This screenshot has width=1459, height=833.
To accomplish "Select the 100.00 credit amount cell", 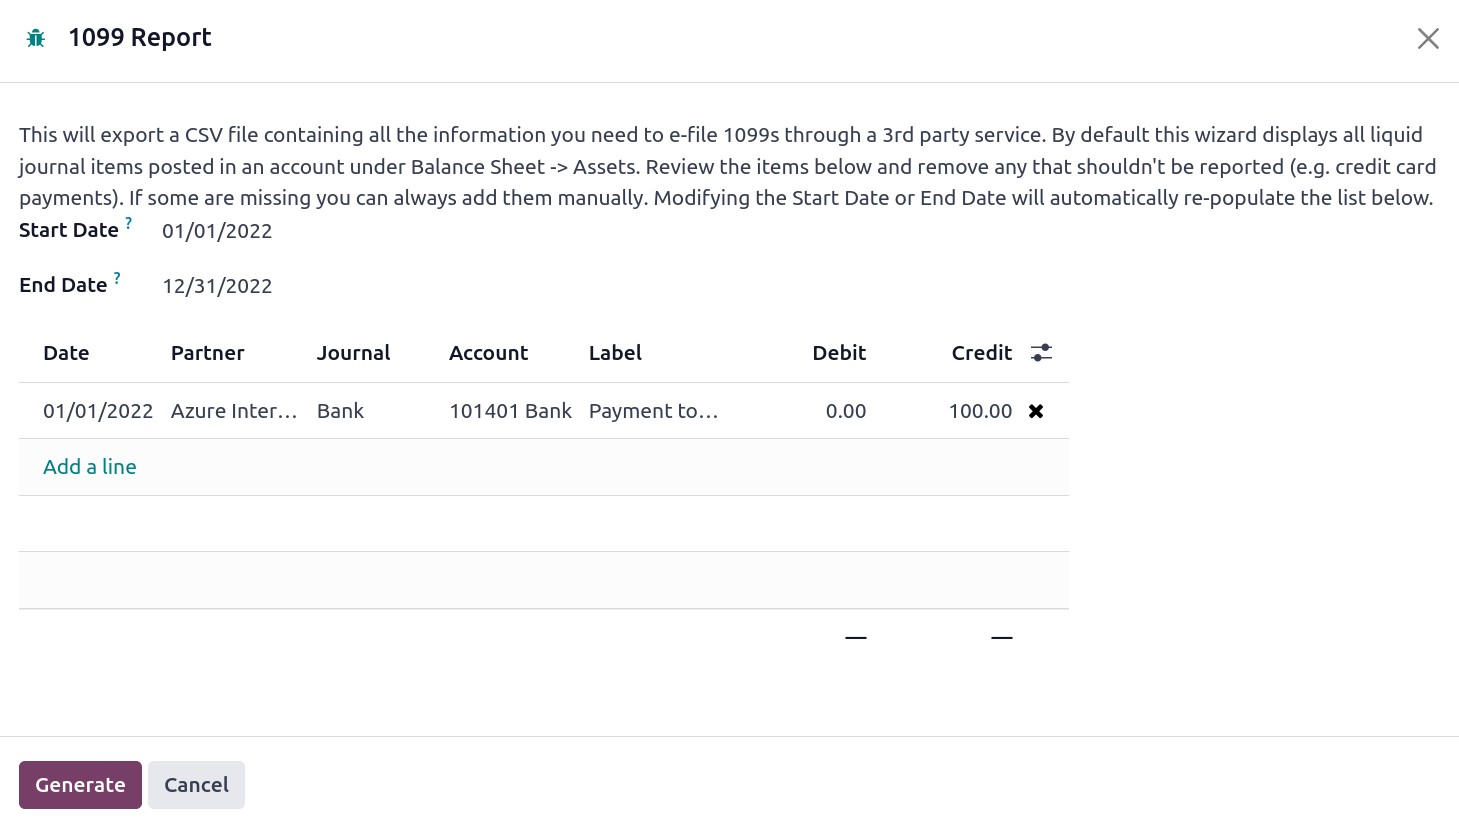I will click(980, 411).
